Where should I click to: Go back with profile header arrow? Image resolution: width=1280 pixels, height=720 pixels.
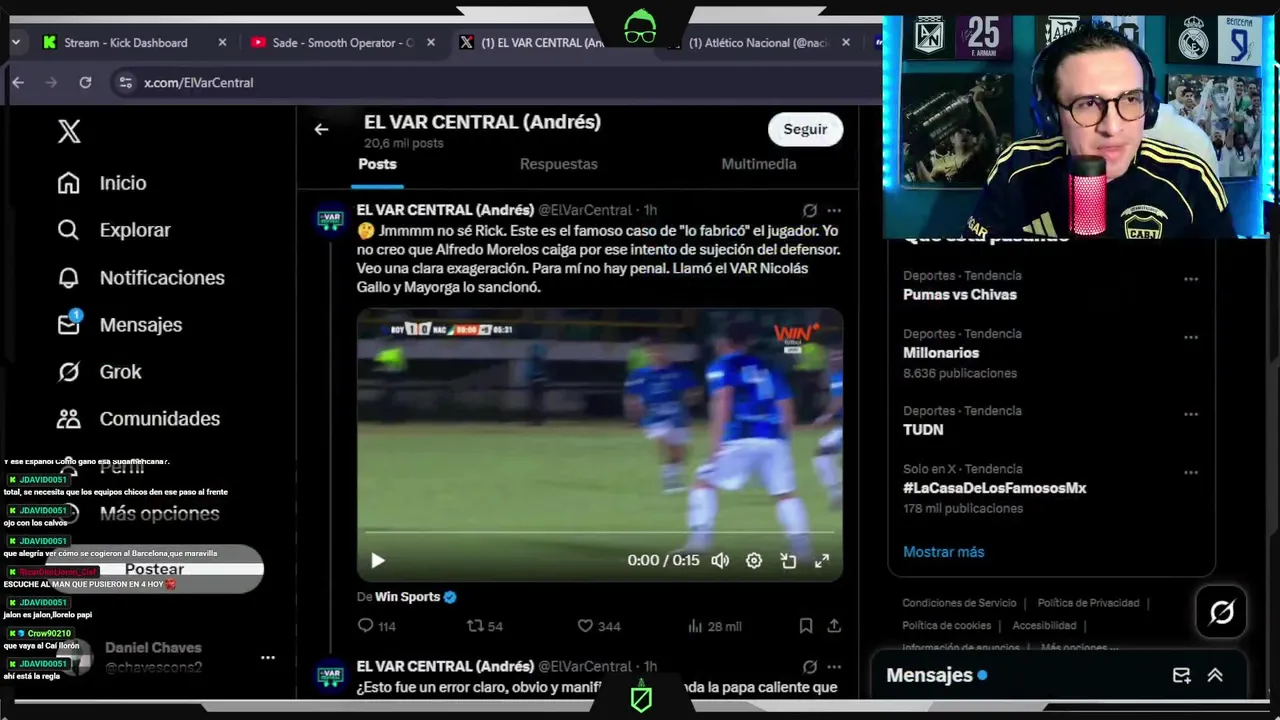[321, 129]
